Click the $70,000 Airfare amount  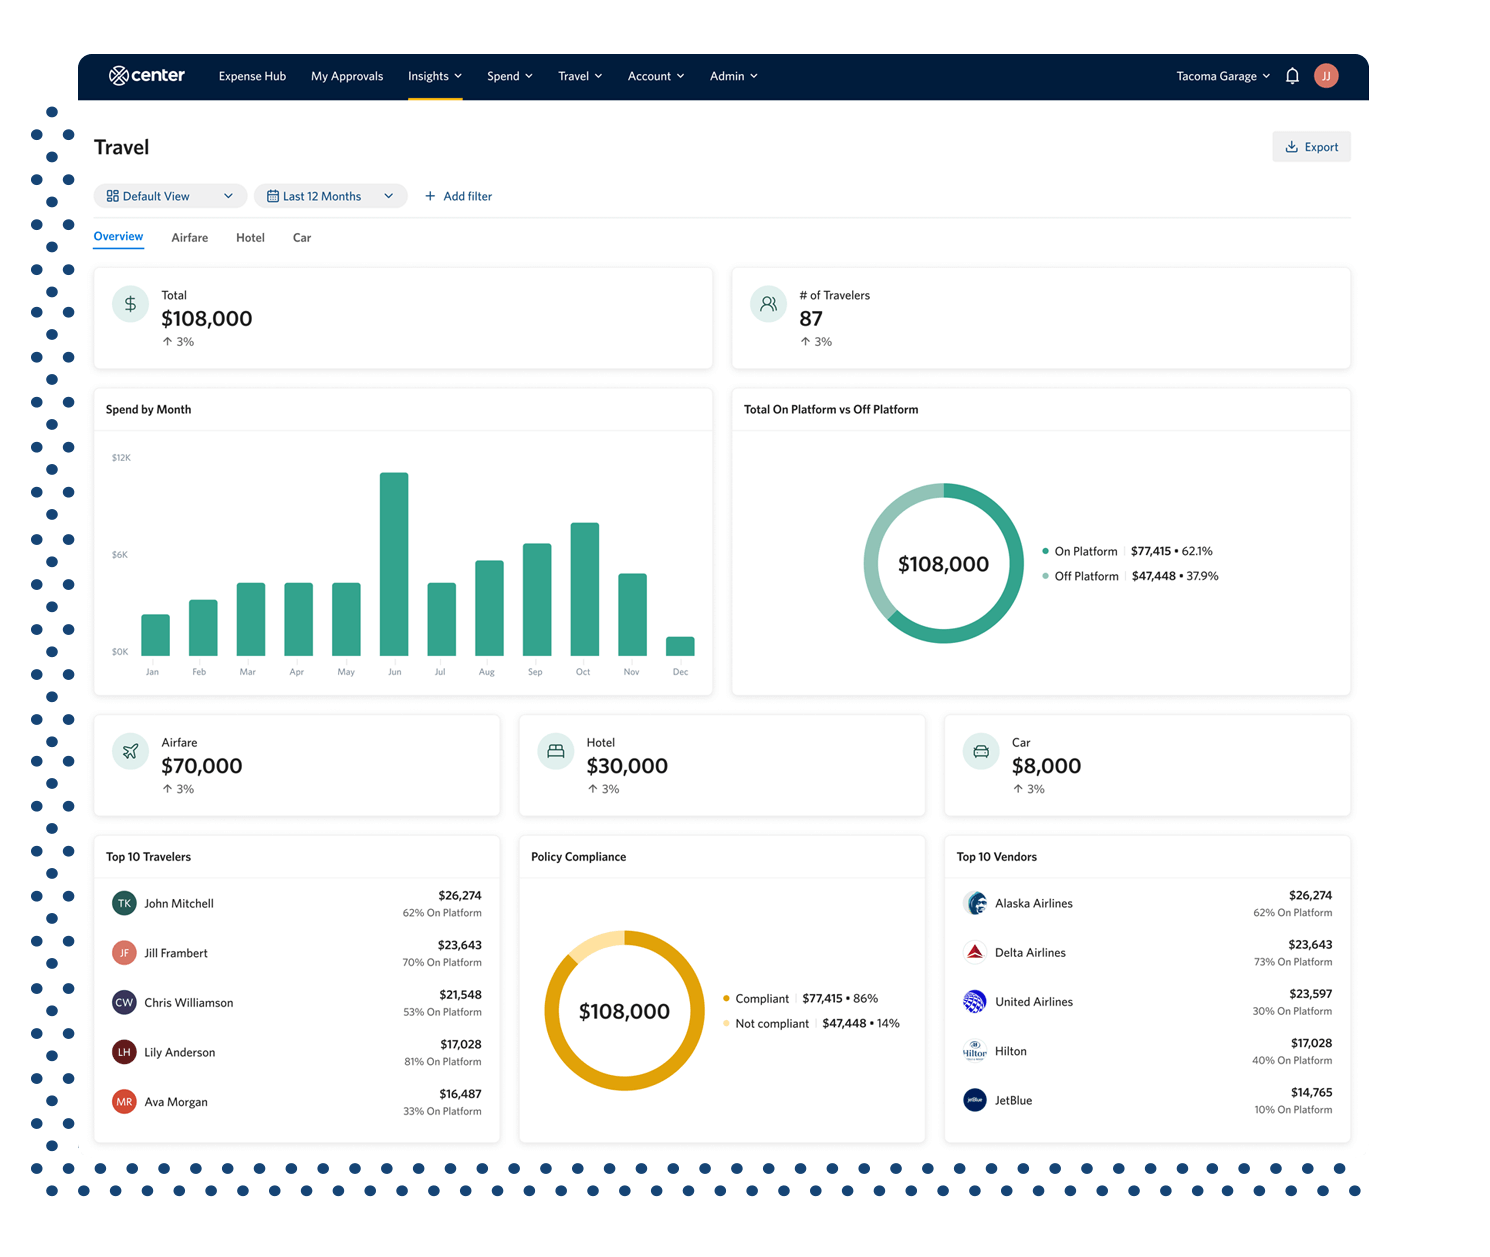tap(202, 766)
